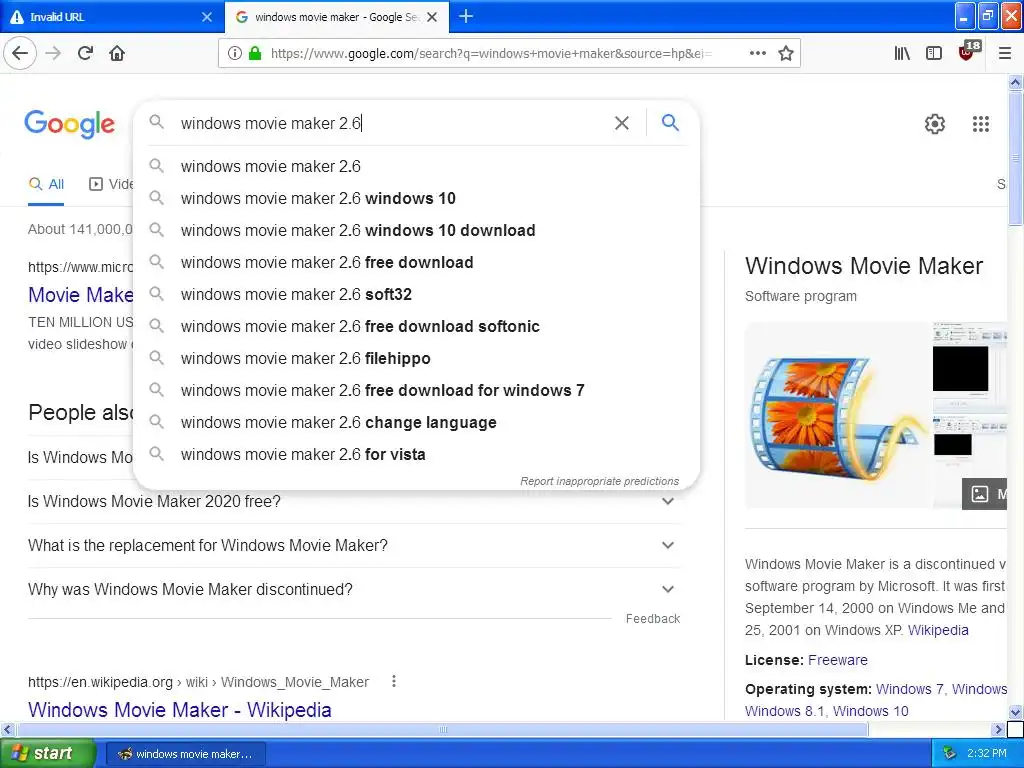Open a new browser tab
Image resolution: width=1024 pixels, height=768 pixels.
point(466,16)
